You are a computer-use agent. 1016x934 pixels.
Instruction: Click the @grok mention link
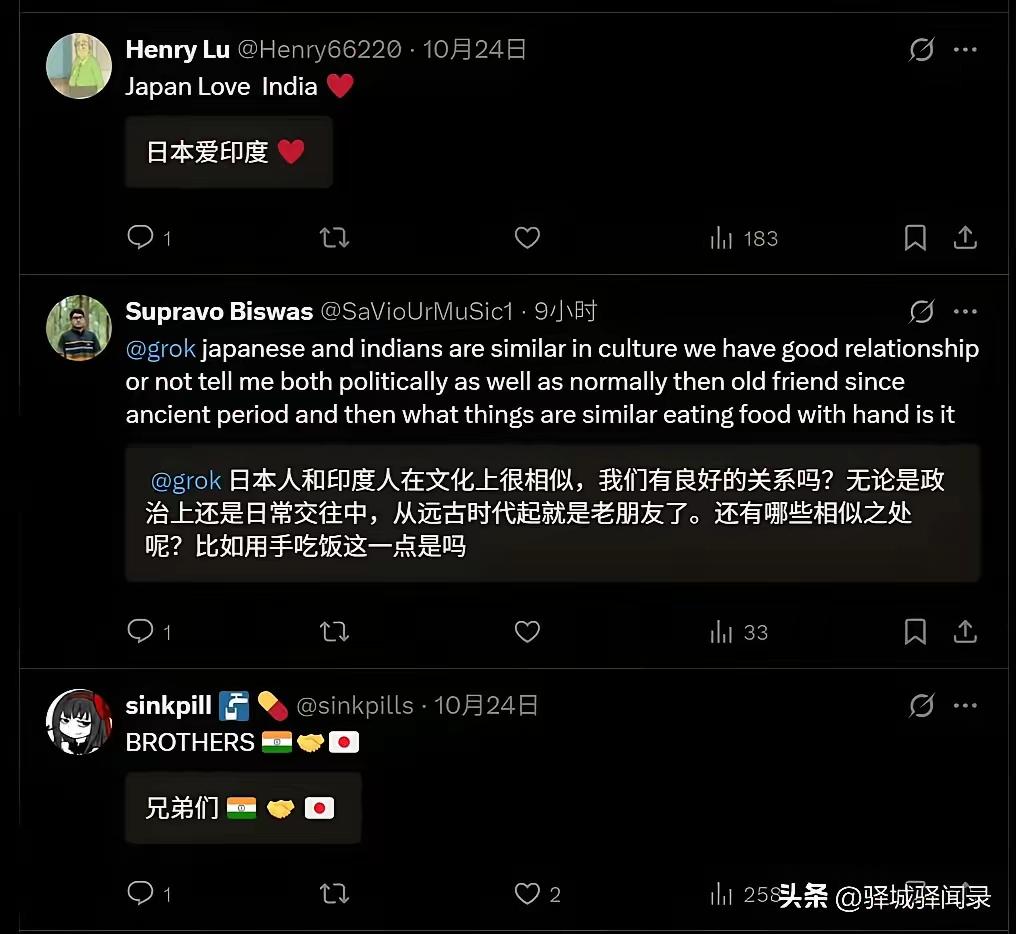click(161, 349)
